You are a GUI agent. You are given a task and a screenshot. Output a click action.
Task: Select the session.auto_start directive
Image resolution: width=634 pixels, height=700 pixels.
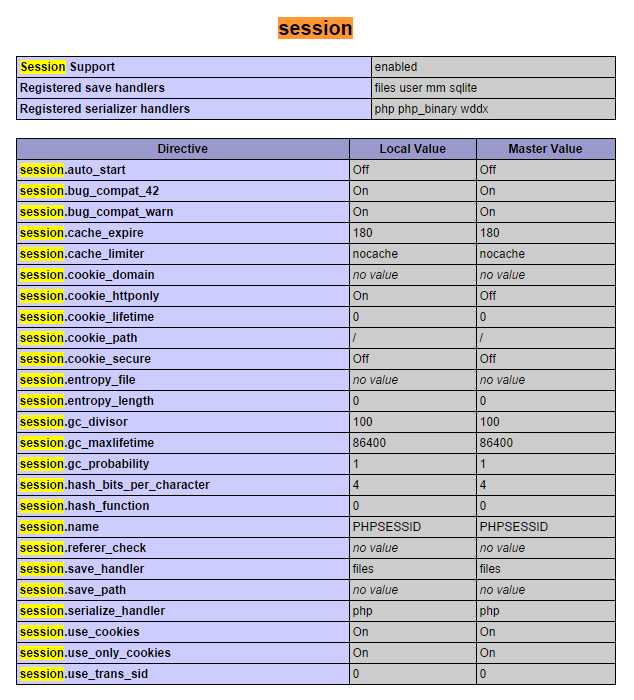[x=75, y=170]
